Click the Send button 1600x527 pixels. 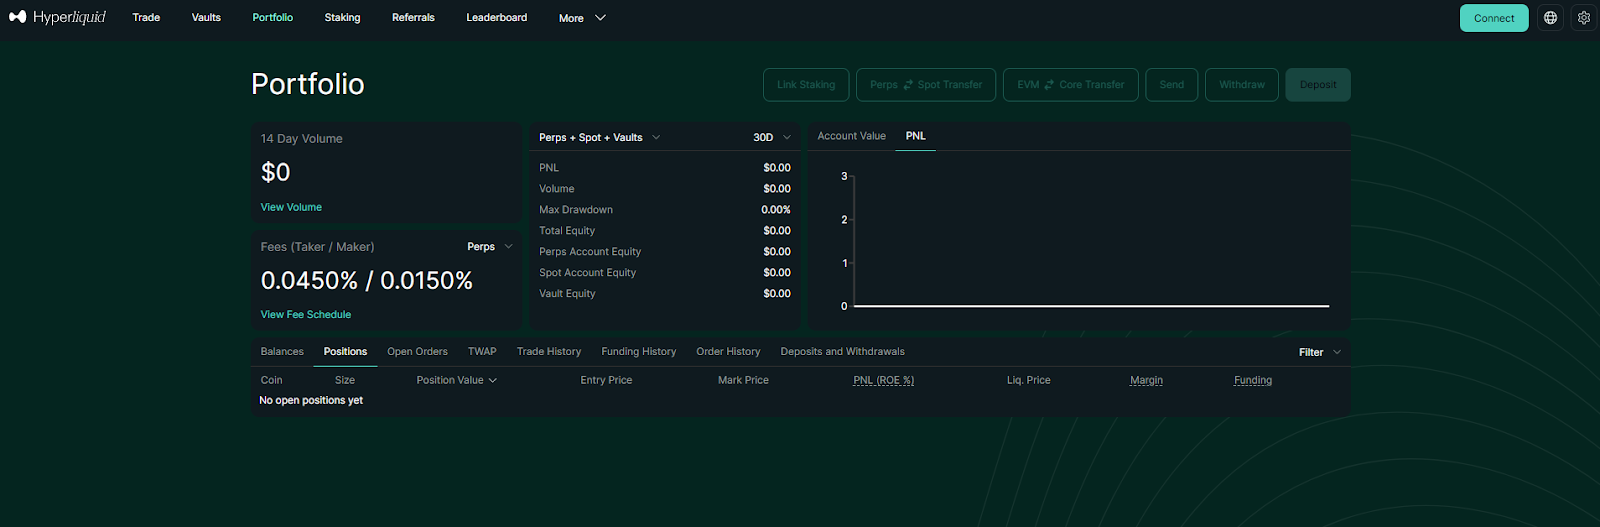coord(1172,85)
